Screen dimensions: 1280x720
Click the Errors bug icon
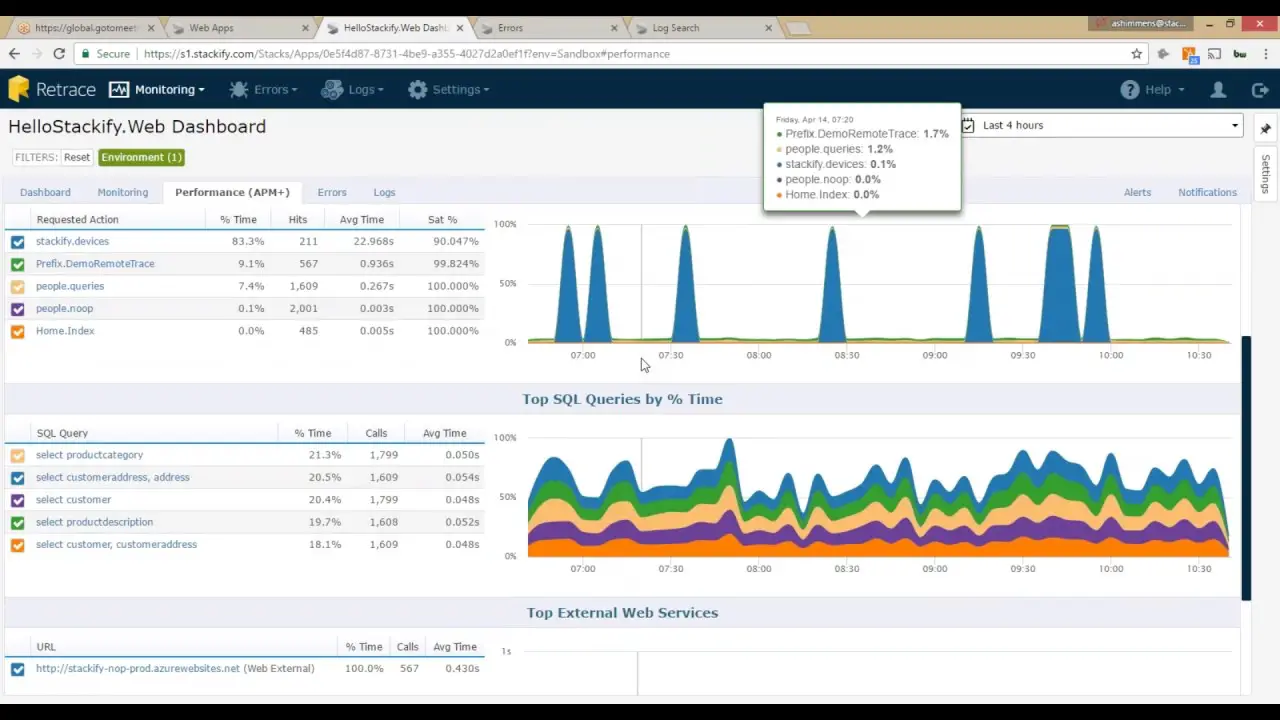coord(238,89)
